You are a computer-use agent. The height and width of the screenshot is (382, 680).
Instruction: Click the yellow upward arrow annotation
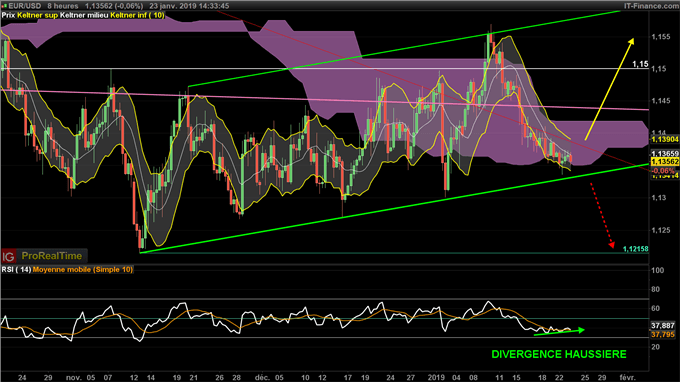point(609,89)
